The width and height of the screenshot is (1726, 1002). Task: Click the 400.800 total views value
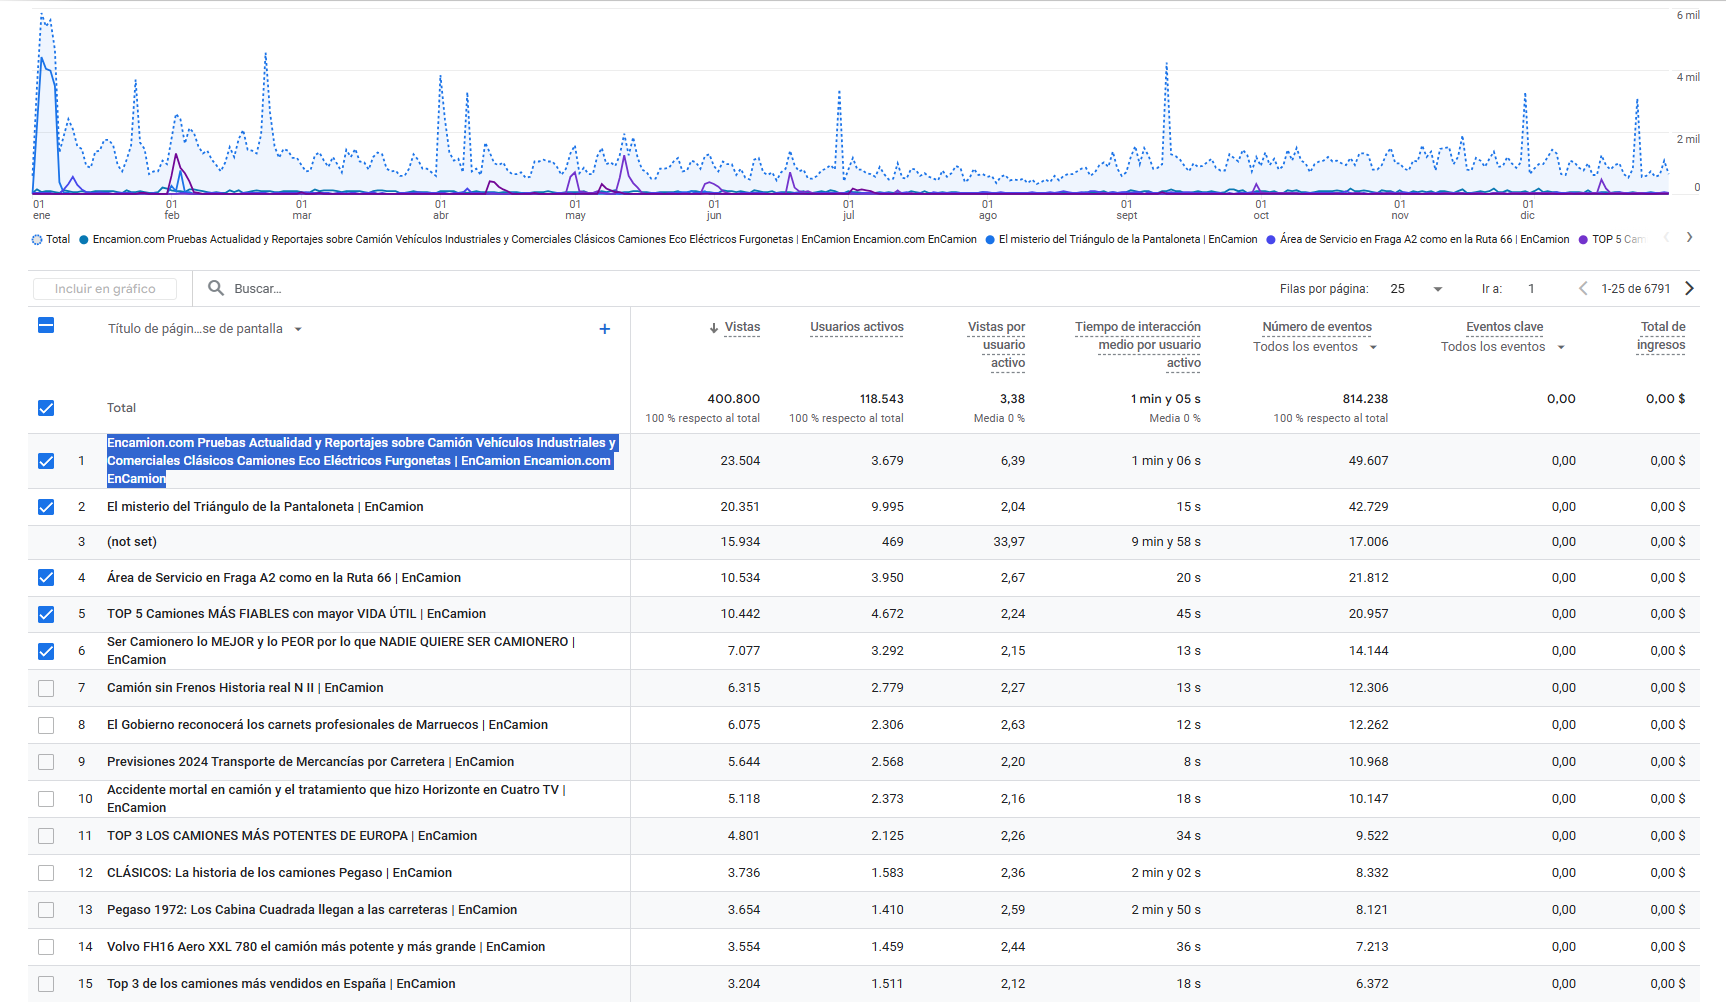(733, 399)
